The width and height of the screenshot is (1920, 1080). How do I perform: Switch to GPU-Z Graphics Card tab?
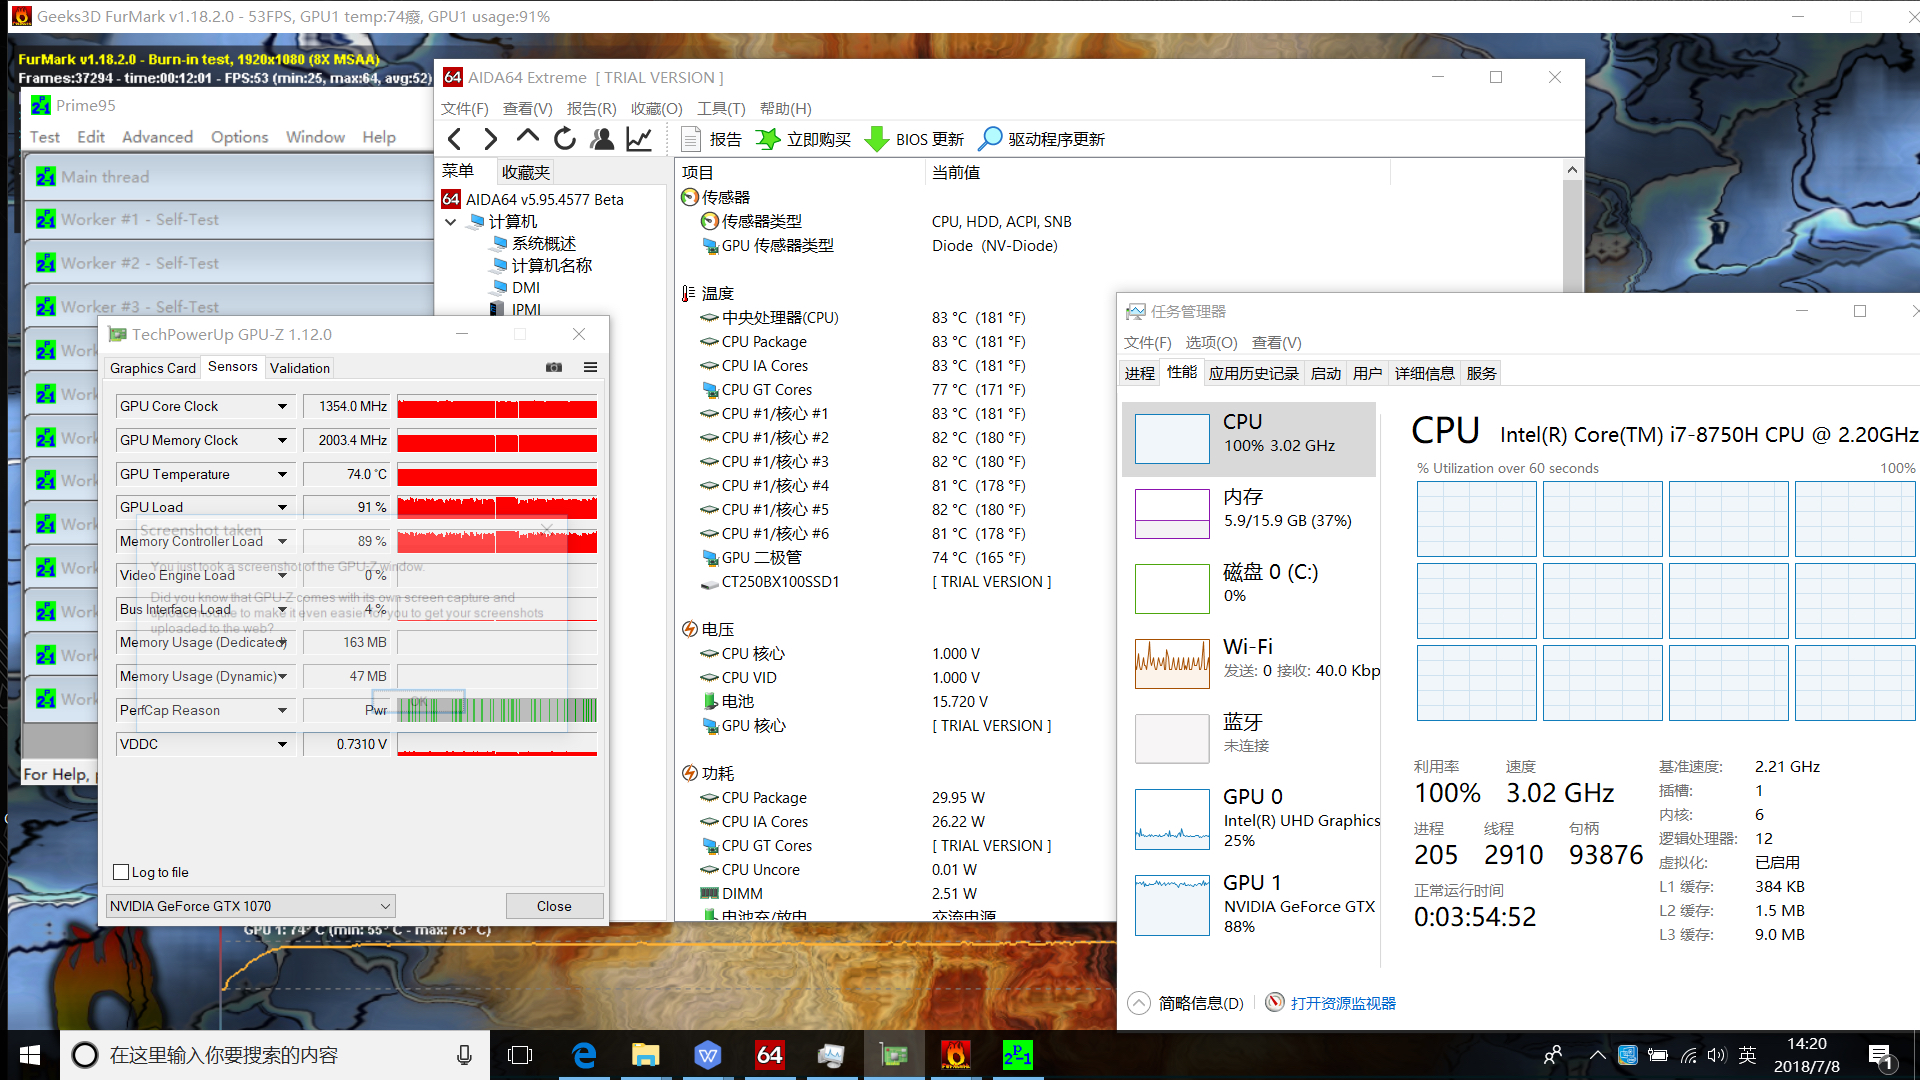(x=153, y=368)
